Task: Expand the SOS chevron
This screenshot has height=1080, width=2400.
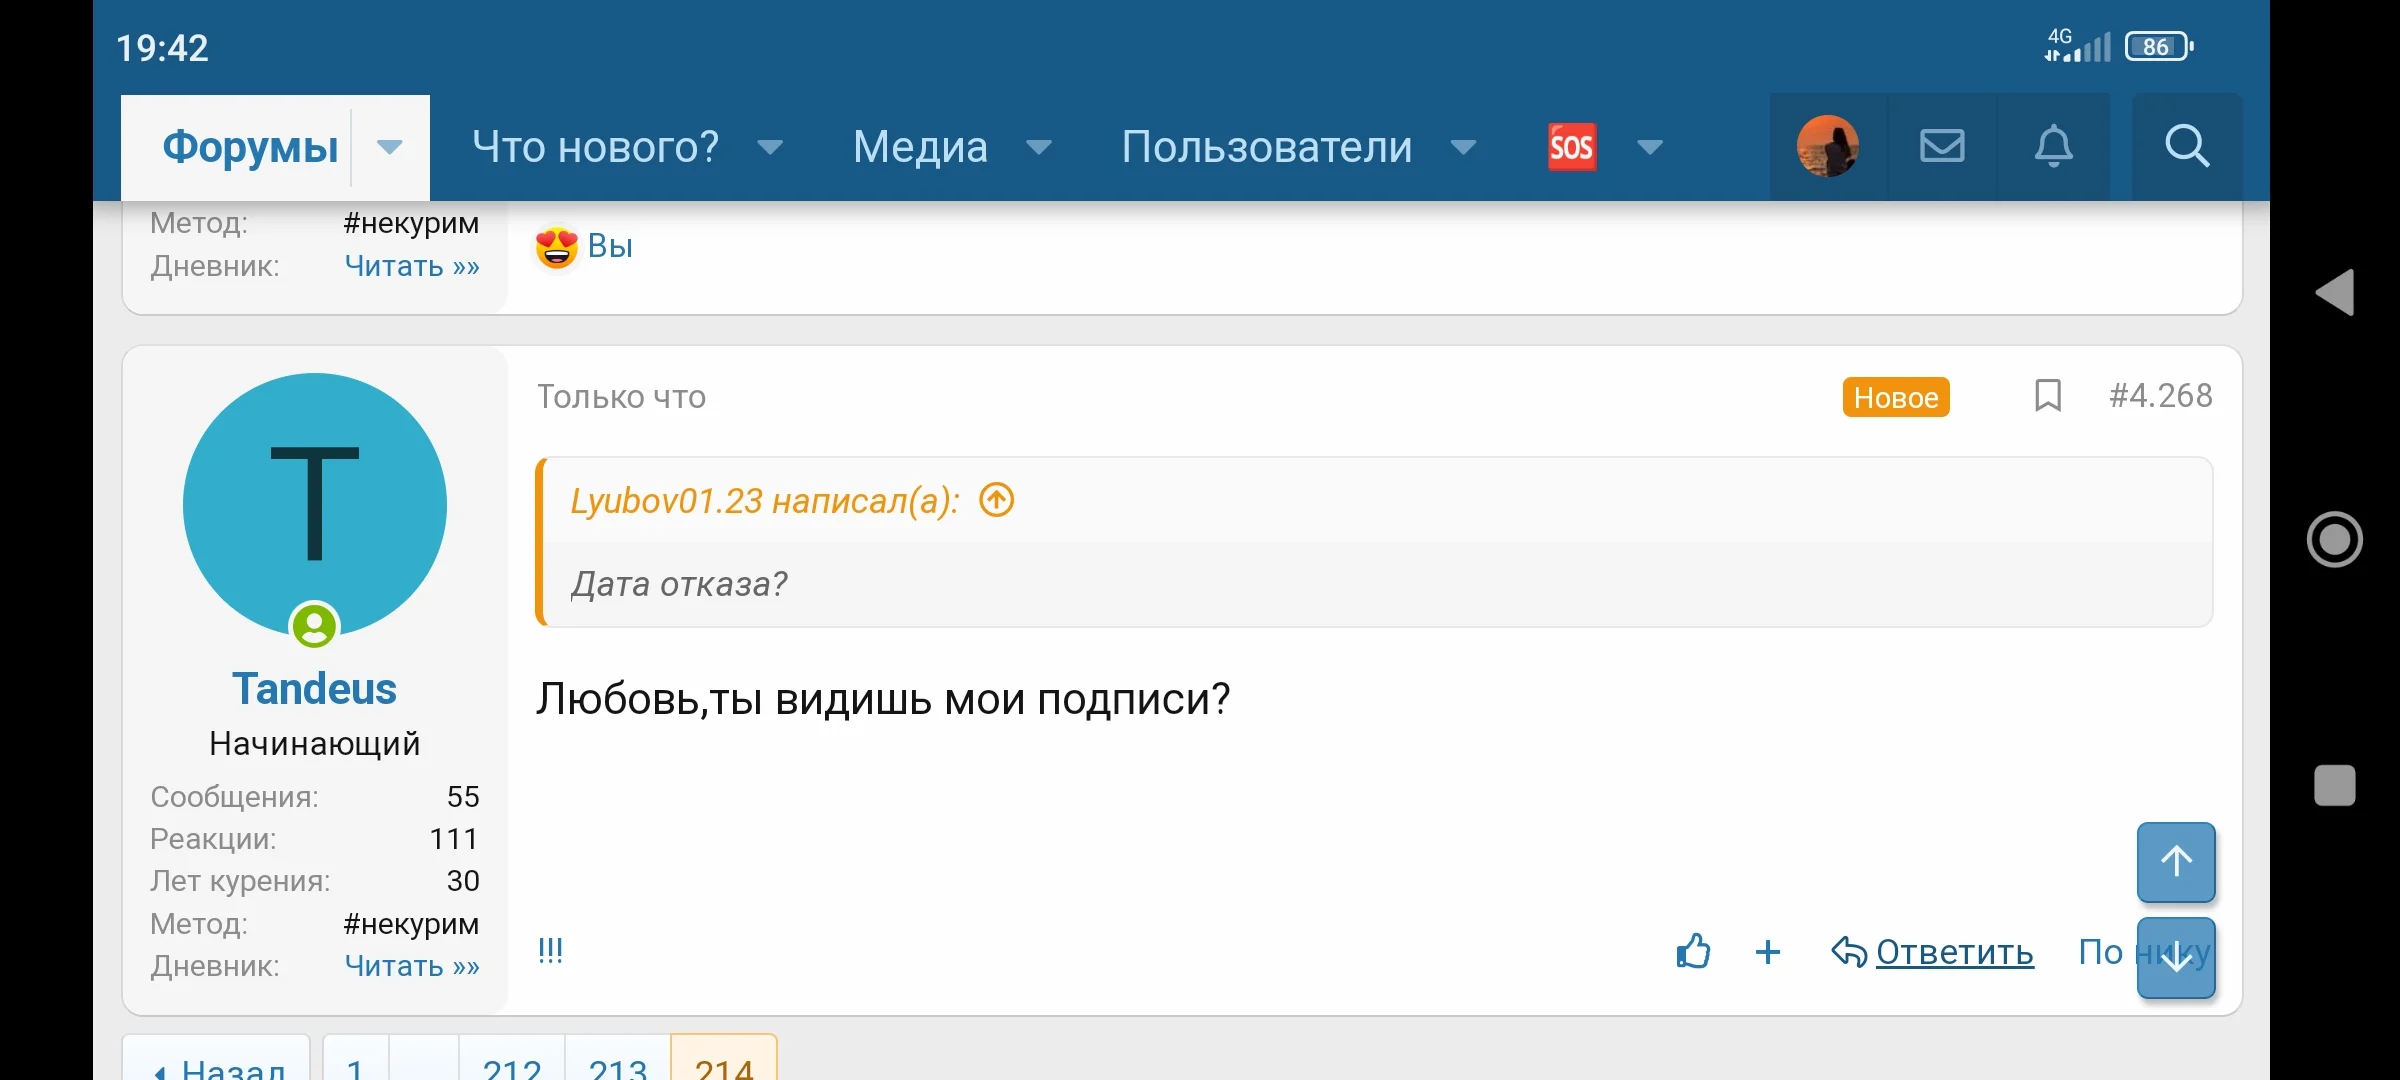Action: (1649, 147)
